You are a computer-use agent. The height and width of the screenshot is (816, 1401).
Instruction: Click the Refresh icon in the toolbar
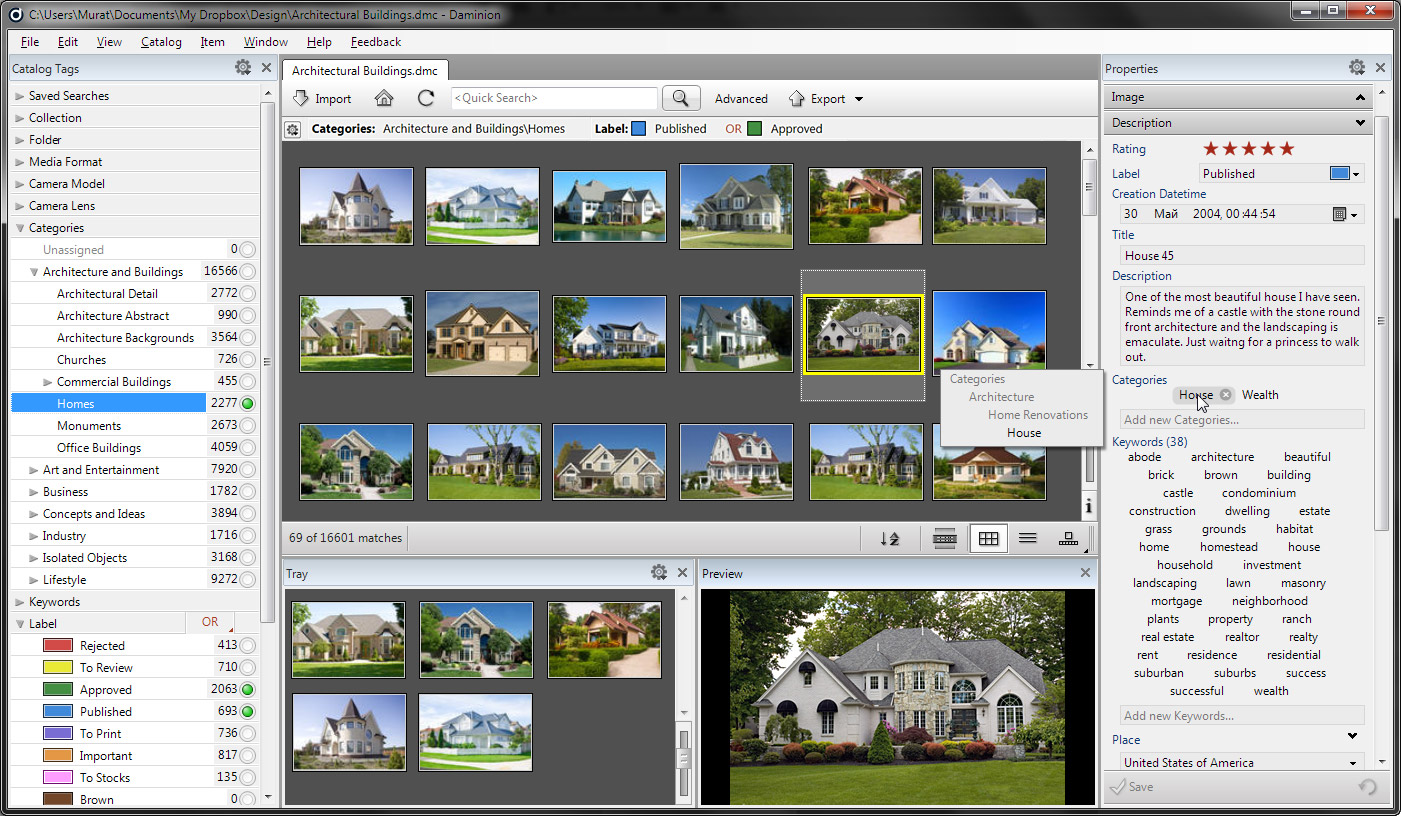click(426, 98)
